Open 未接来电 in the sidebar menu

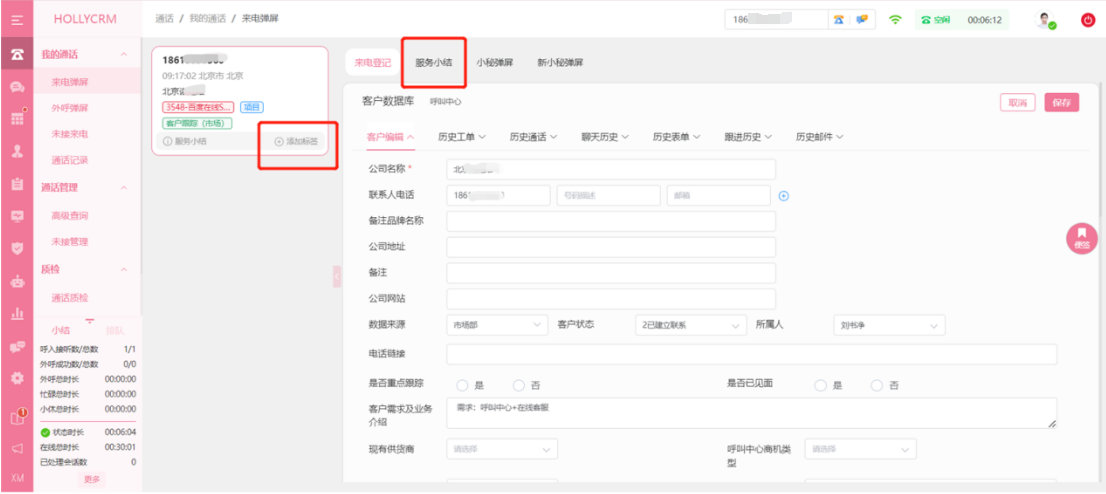point(70,133)
